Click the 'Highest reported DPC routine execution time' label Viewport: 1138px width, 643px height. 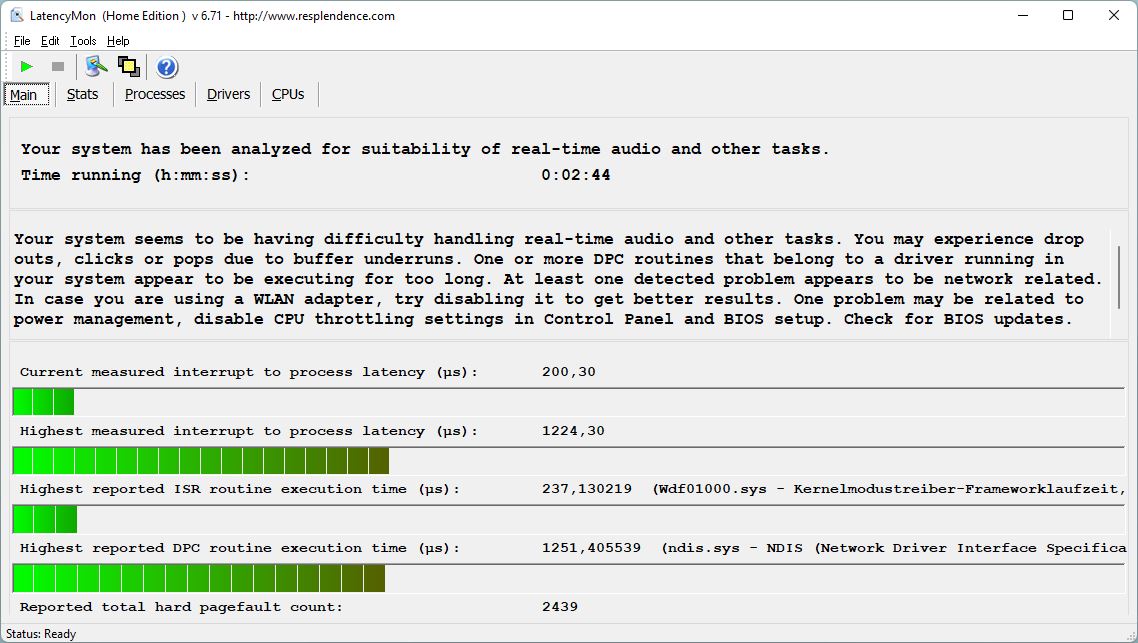coord(240,548)
